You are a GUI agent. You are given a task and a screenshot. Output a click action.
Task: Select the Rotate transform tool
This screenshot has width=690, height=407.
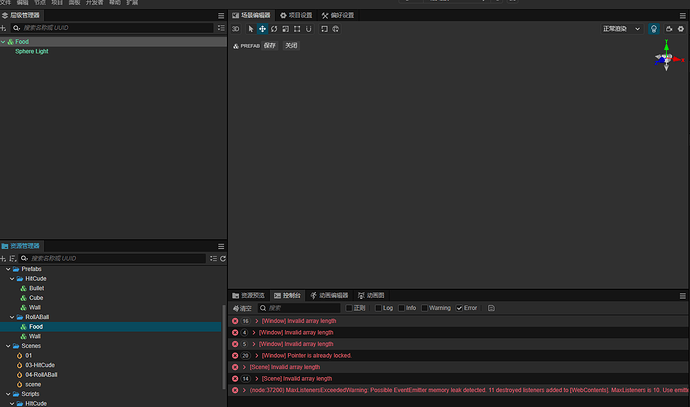point(274,29)
